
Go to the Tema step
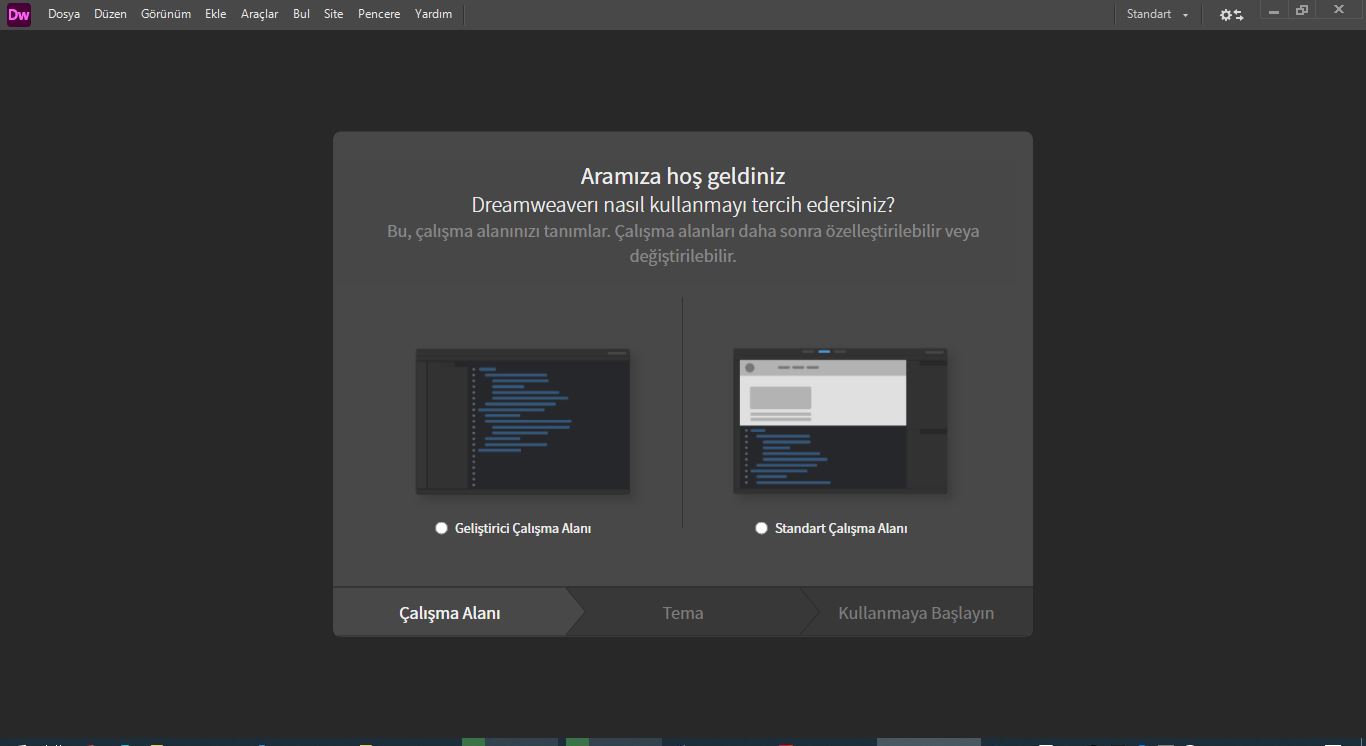(x=683, y=613)
